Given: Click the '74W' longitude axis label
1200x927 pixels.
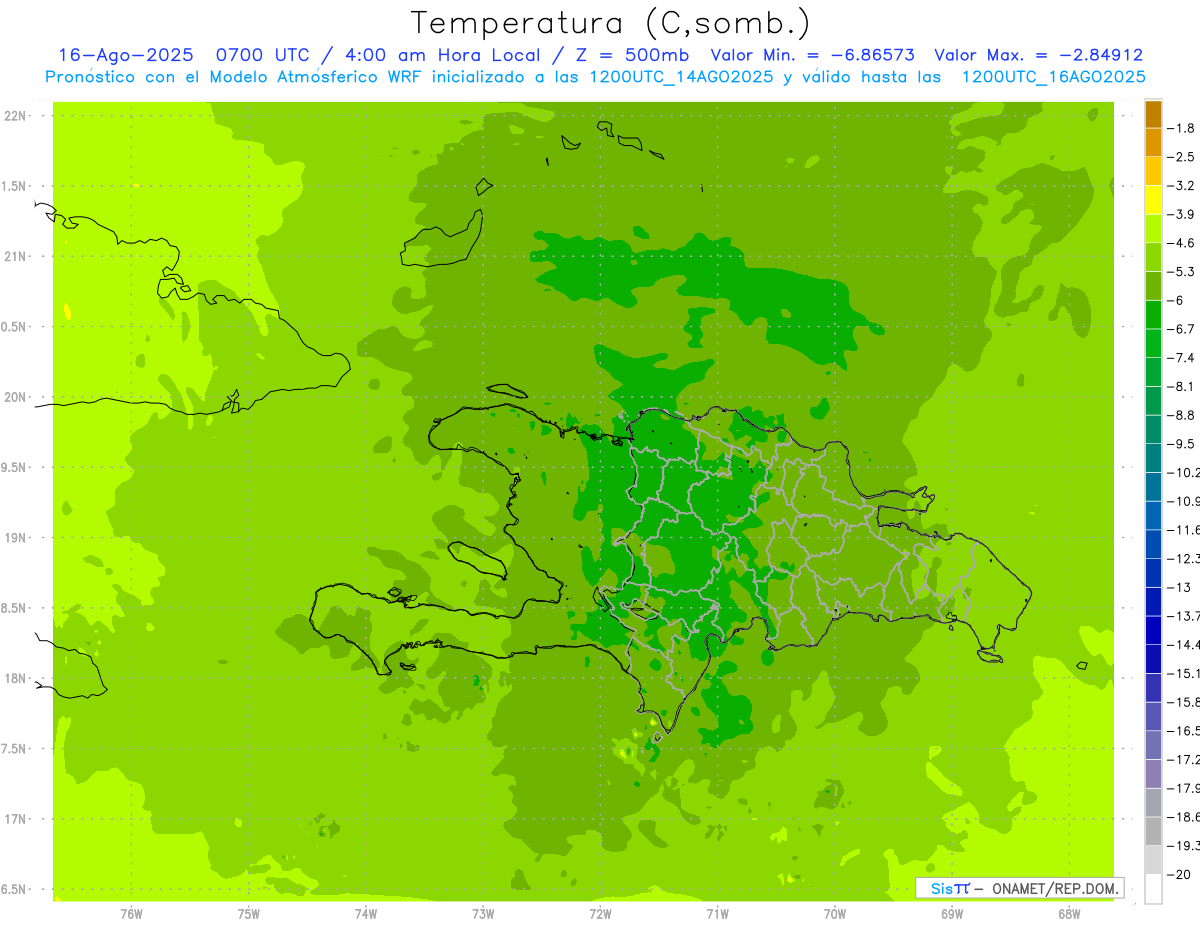Looking at the screenshot, I should click(366, 914).
